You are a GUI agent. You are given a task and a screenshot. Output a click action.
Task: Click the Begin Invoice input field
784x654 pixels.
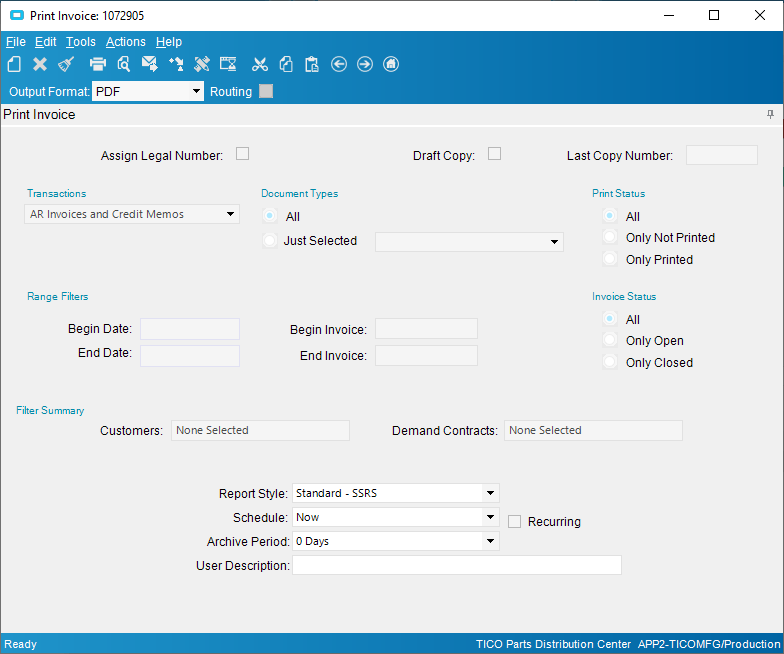(x=426, y=329)
